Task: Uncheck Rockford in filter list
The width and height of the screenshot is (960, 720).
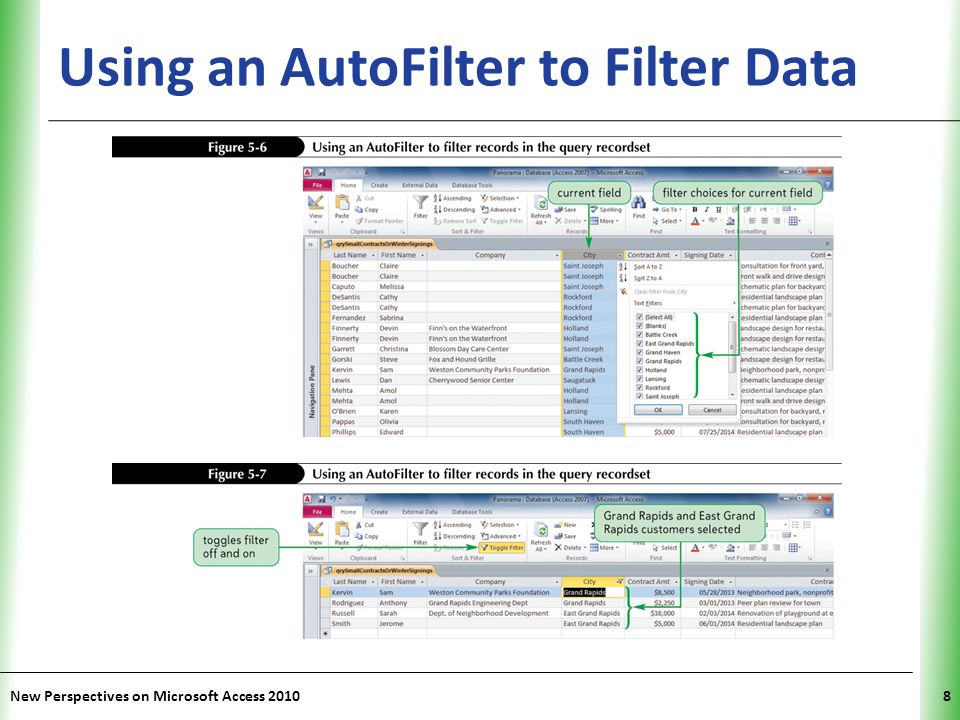Action: [x=639, y=388]
